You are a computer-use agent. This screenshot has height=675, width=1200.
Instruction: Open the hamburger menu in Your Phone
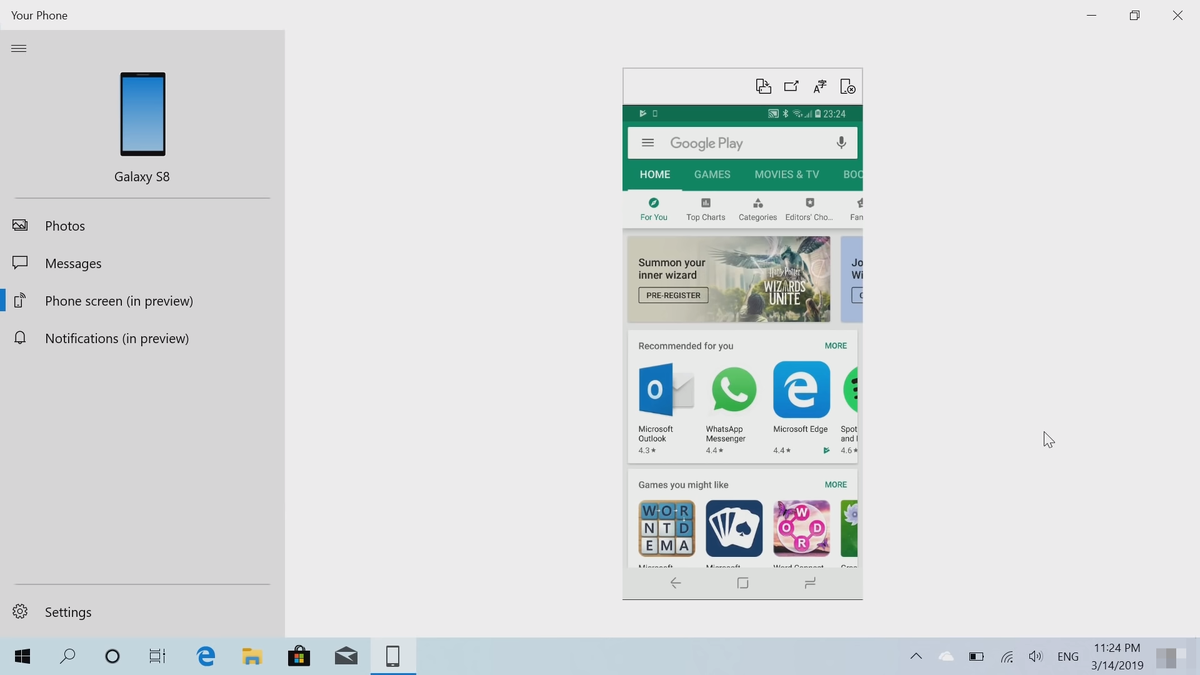(x=18, y=48)
